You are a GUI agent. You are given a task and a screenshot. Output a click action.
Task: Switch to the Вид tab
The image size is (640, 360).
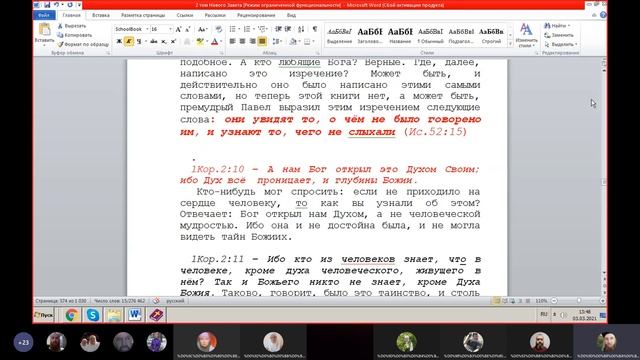pyautogui.click(x=291, y=15)
